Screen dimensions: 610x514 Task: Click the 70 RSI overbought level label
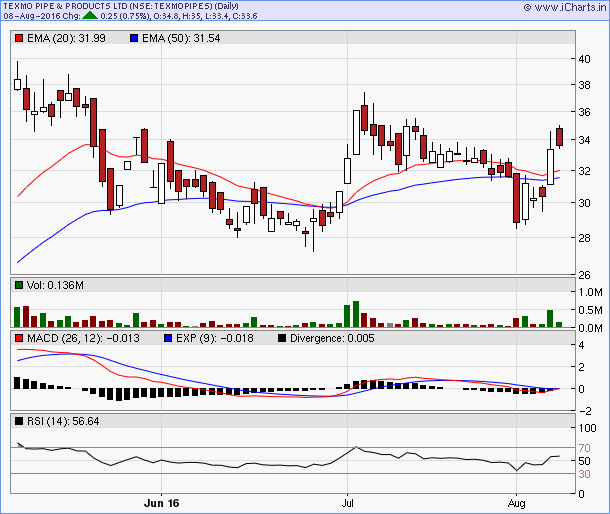[584, 448]
